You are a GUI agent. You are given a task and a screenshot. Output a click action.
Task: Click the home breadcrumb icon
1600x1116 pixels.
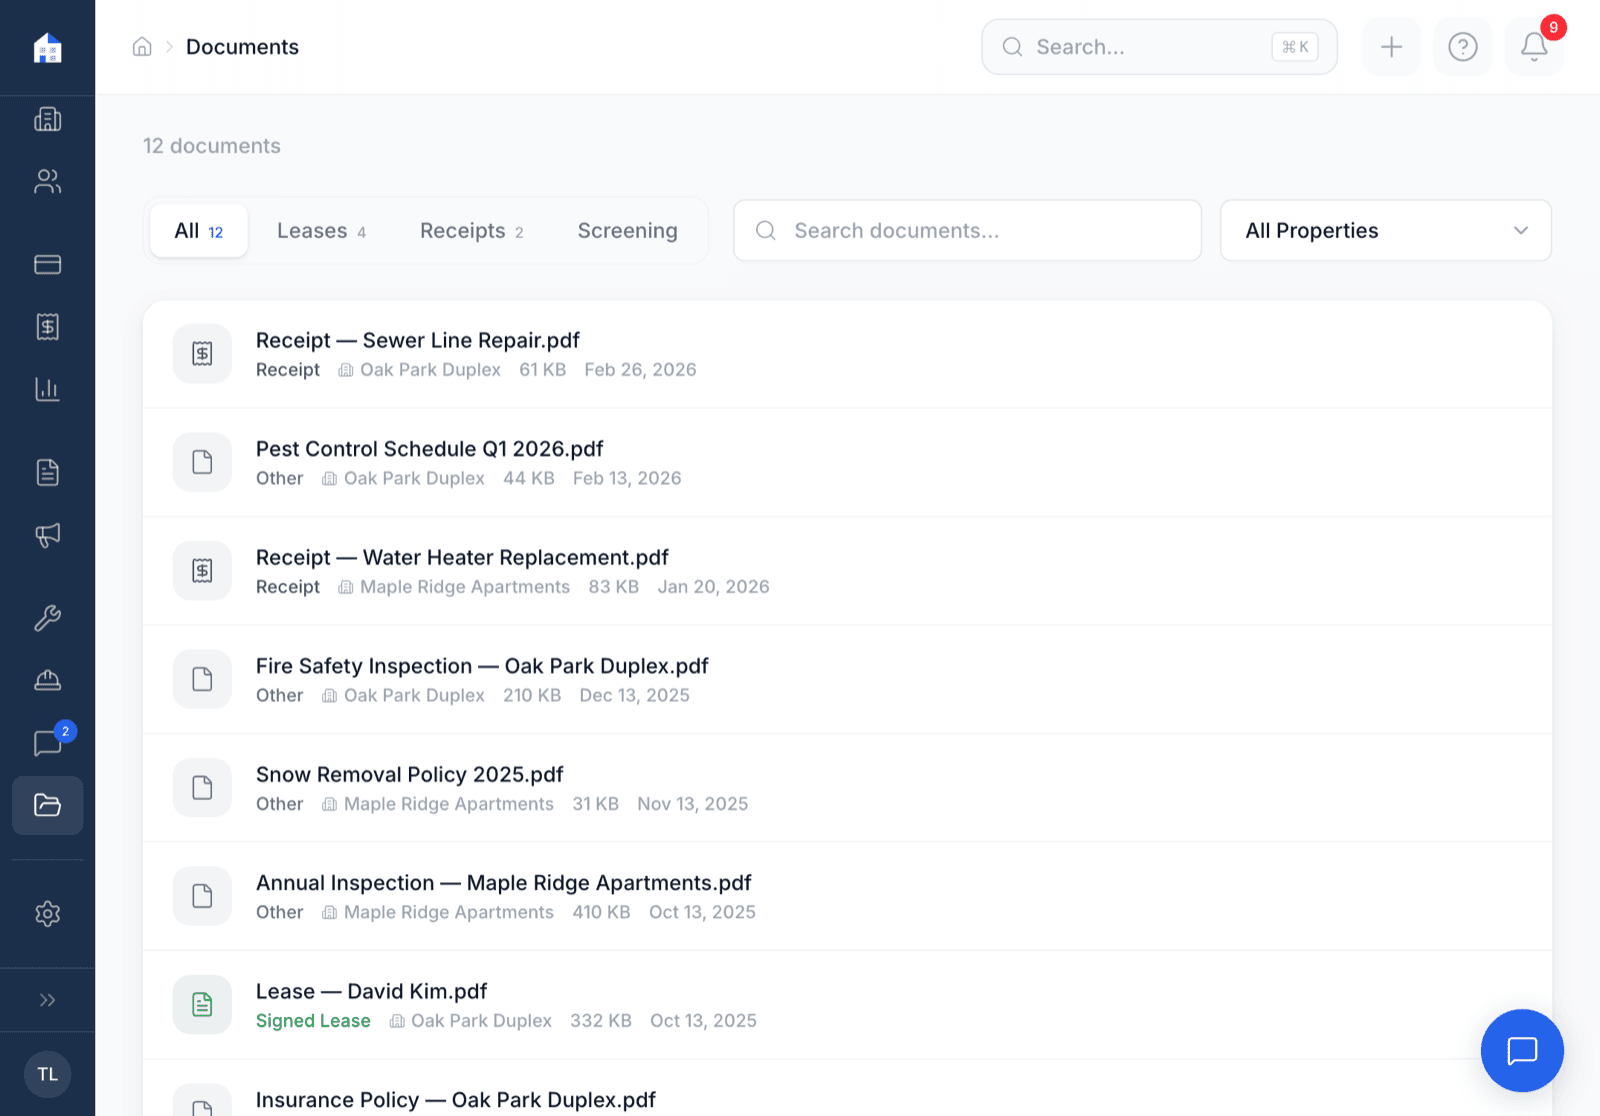[x=142, y=47]
